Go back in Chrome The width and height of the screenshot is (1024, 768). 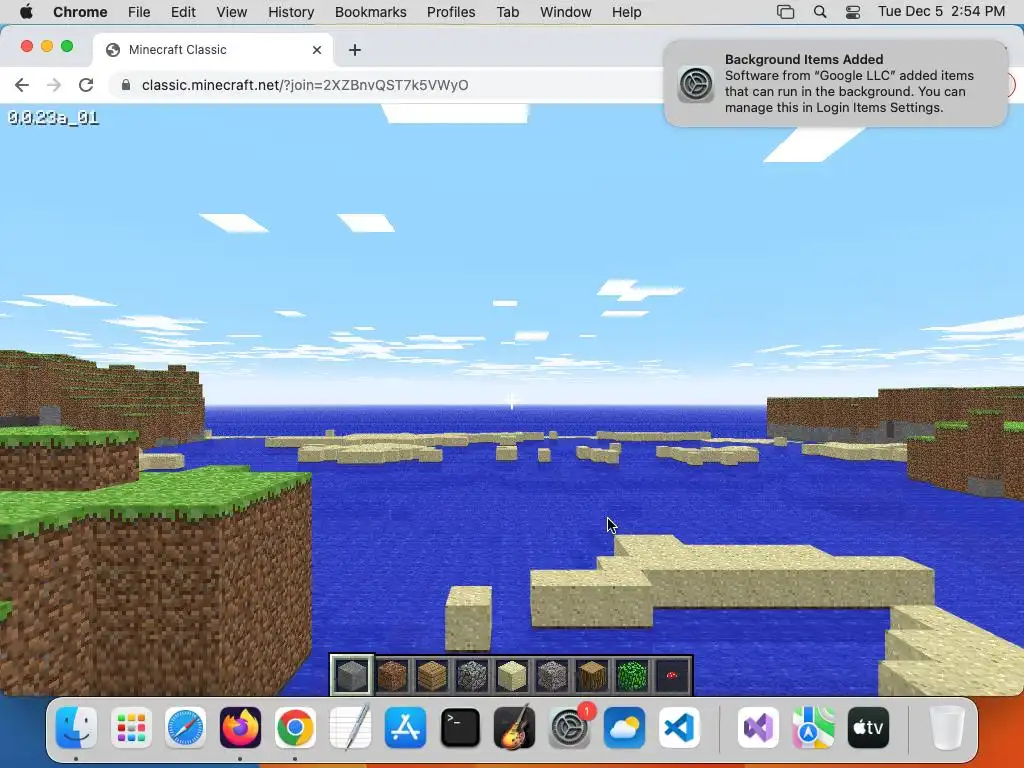pos(22,85)
